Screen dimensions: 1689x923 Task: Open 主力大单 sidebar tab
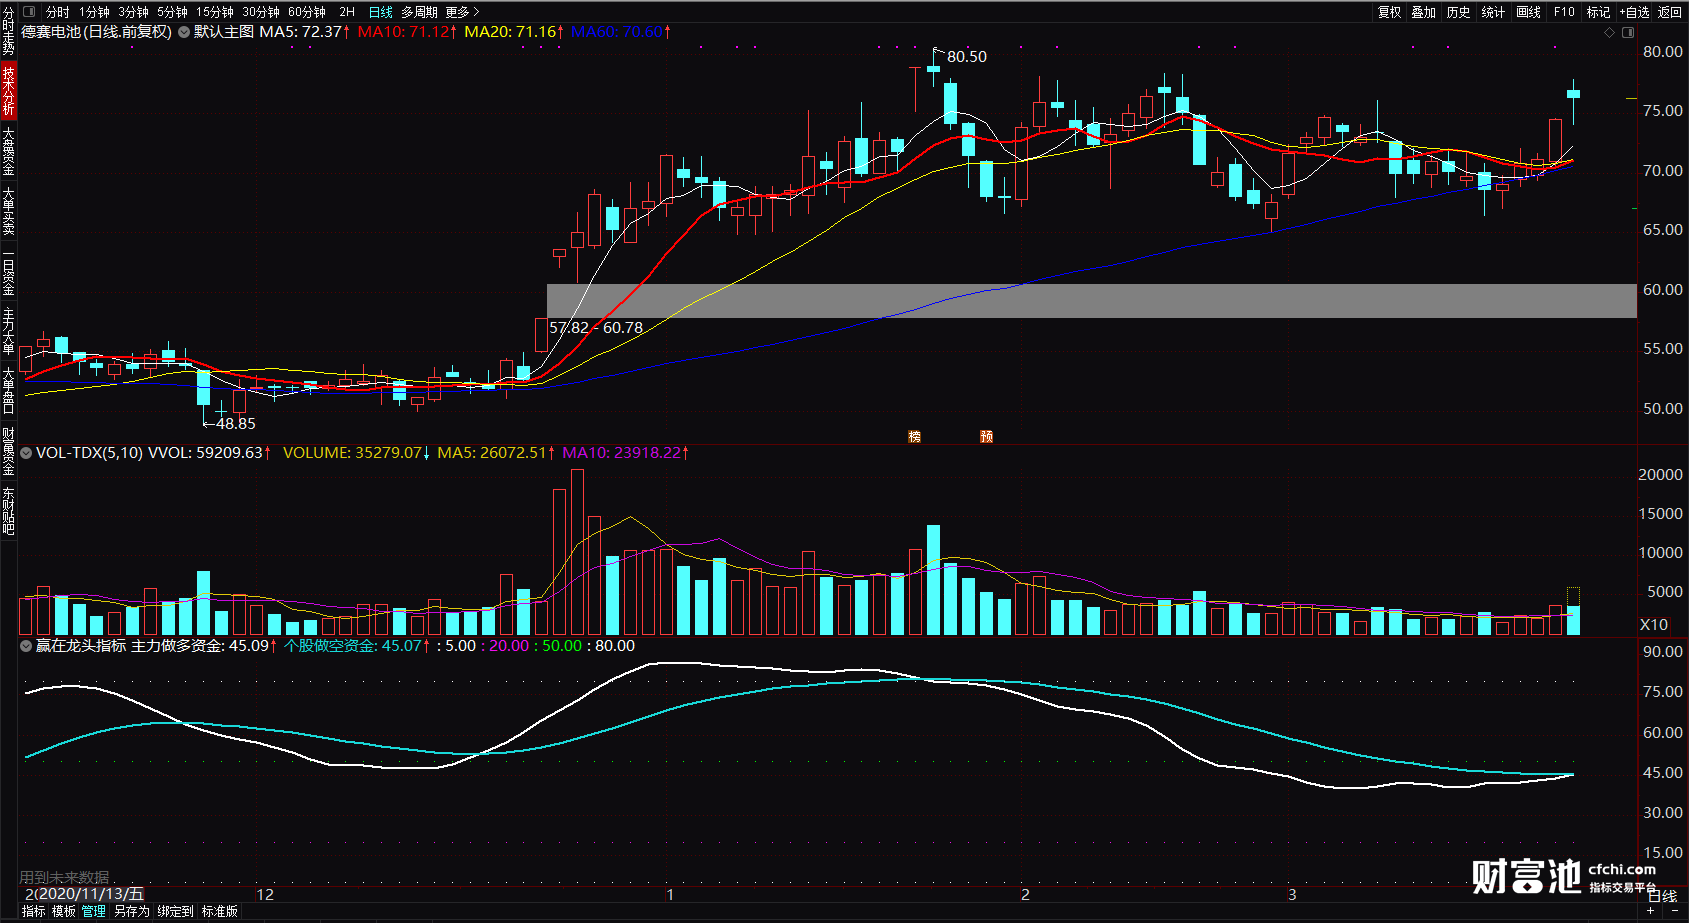point(8,330)
